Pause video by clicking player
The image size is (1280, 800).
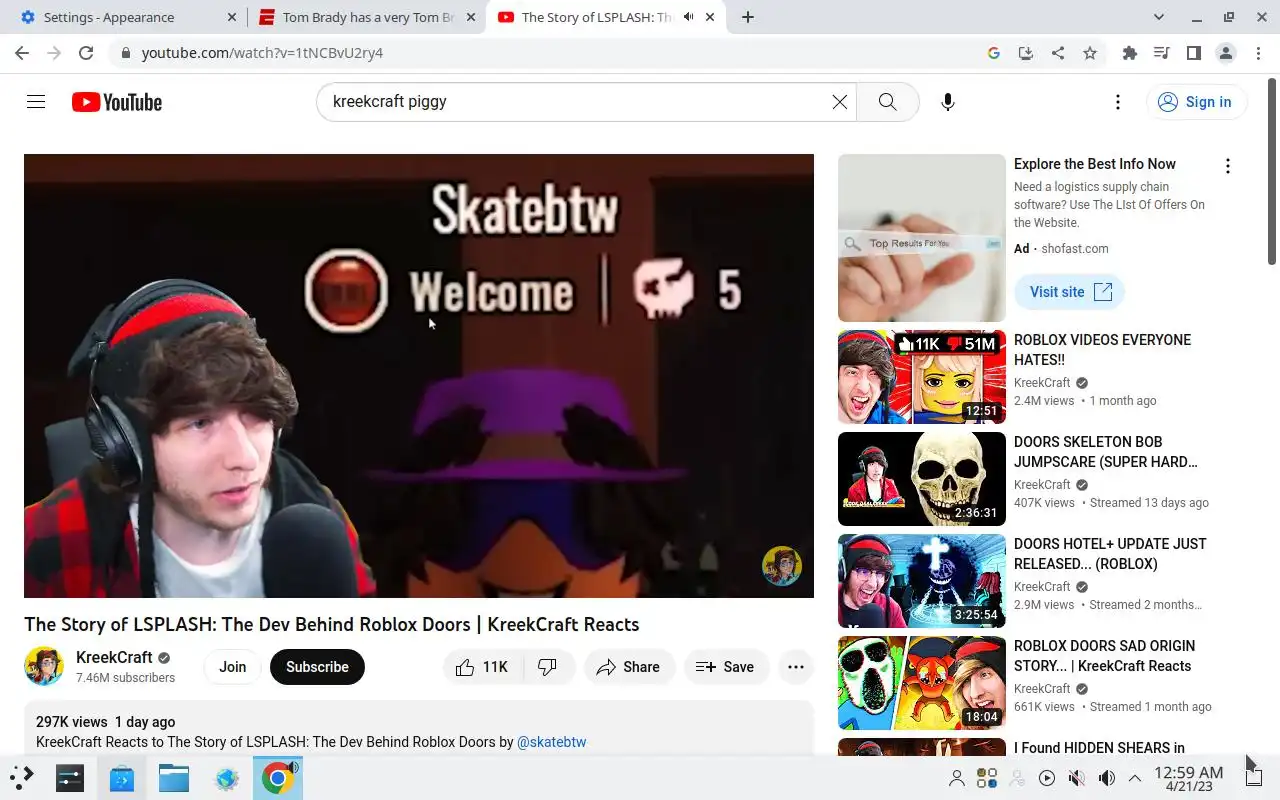click(x=419, y=376)
